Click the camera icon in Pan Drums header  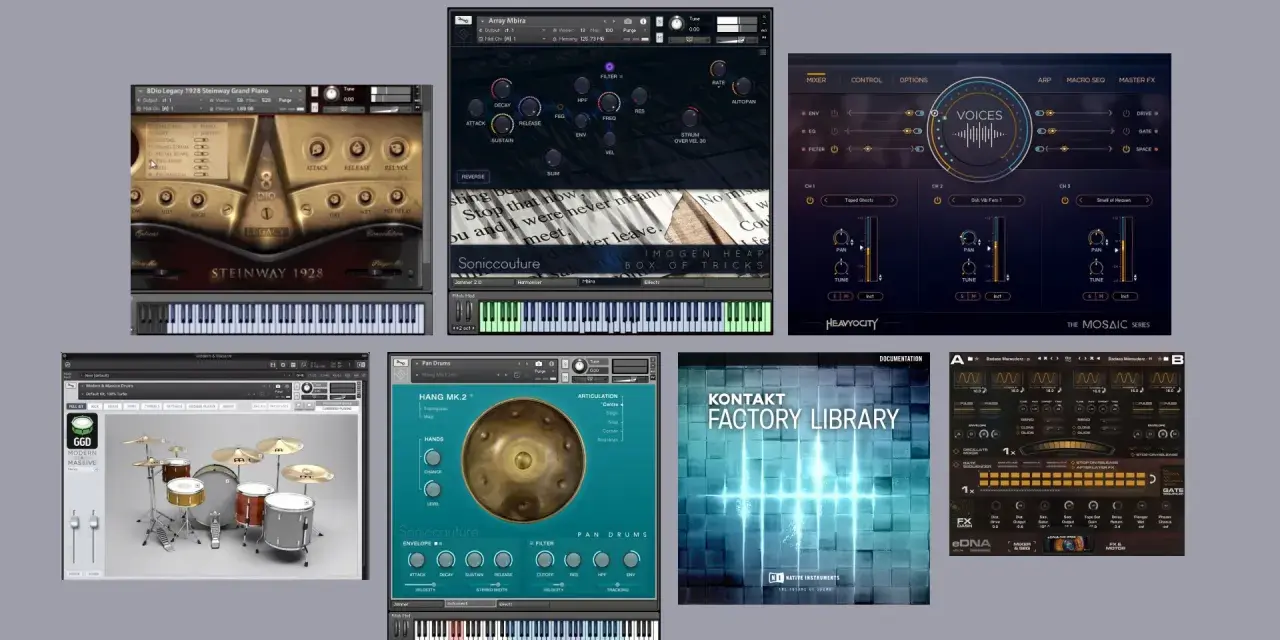(539, 363)
